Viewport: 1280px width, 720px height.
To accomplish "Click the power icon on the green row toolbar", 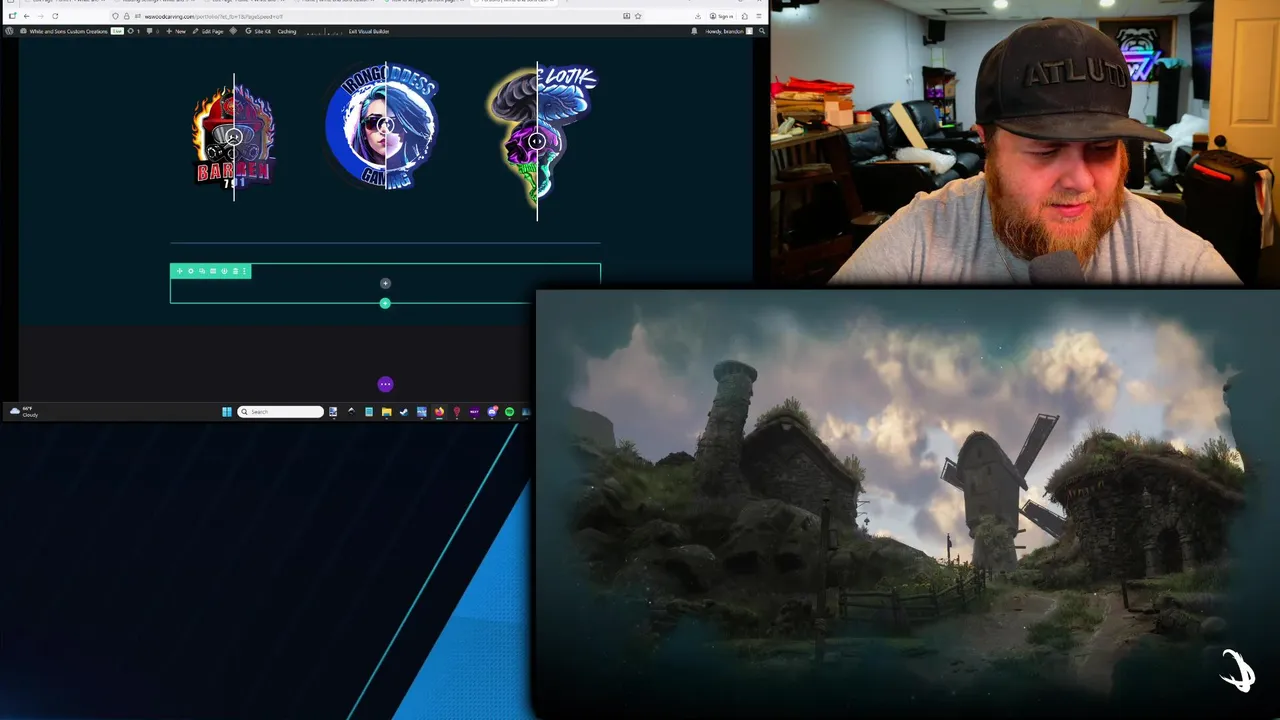I will click(x=224, y=271).
